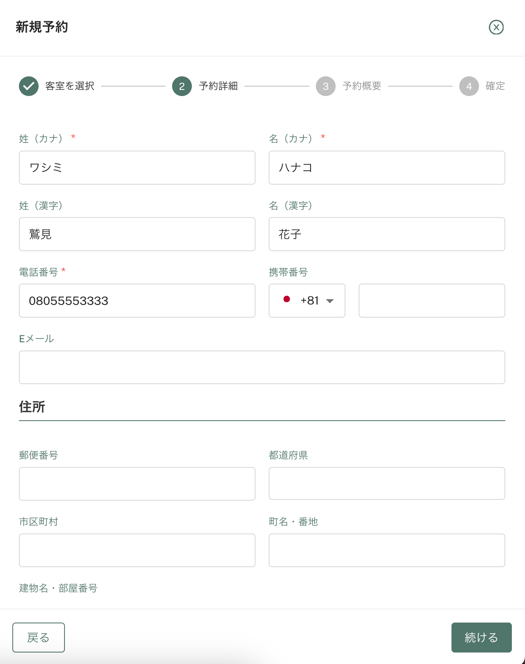Viewport: 525px width, 664px height.
Task: Click the empty 携帯番号 number field
Action: coord(431,301)
